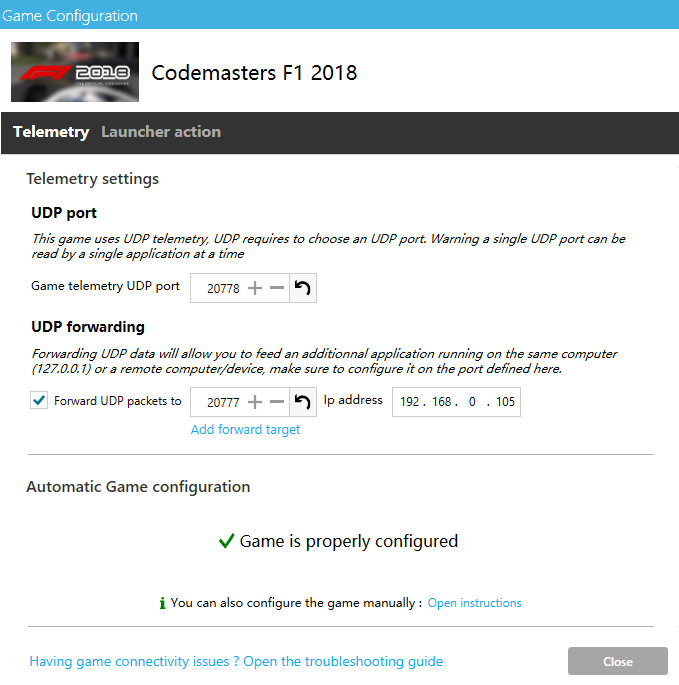Reset the forward UDP port to default
This screenshot has height=685, width=679.
pos(303,402)
